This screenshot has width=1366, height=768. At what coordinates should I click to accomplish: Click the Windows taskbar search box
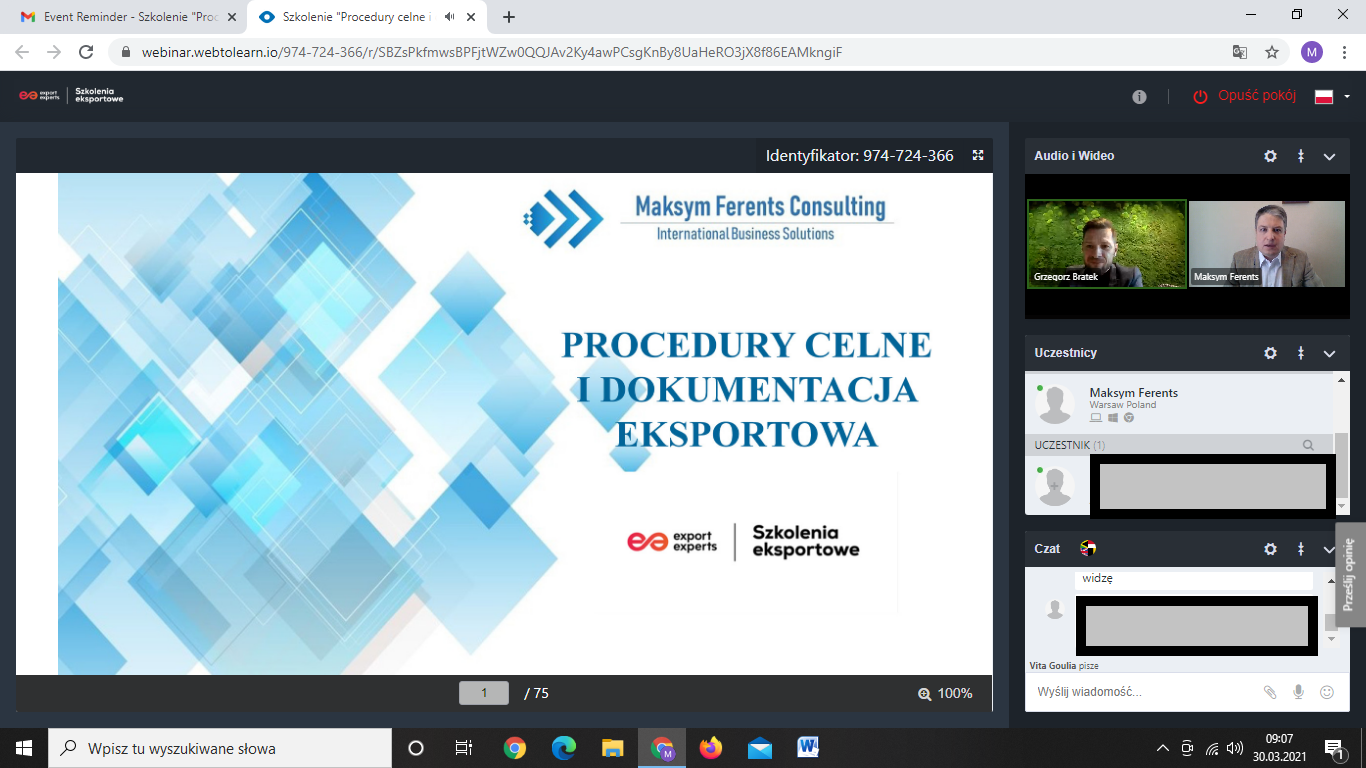[x=220, y=748]
